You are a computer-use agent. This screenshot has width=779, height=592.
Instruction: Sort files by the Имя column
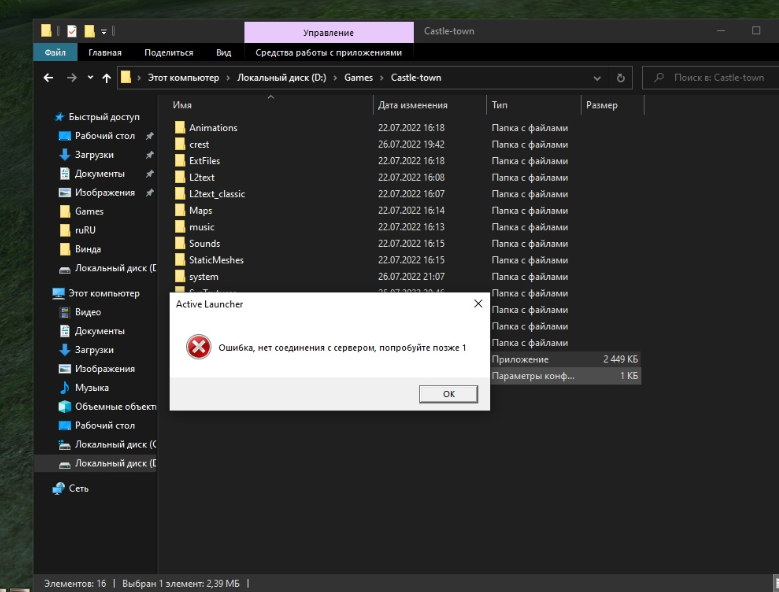pos(182,105)
